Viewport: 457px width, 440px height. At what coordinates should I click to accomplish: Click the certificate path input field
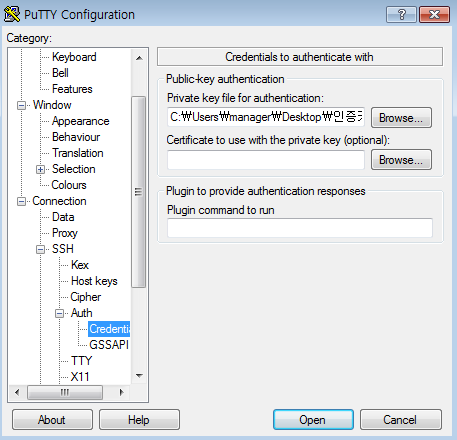coord(266,160)
